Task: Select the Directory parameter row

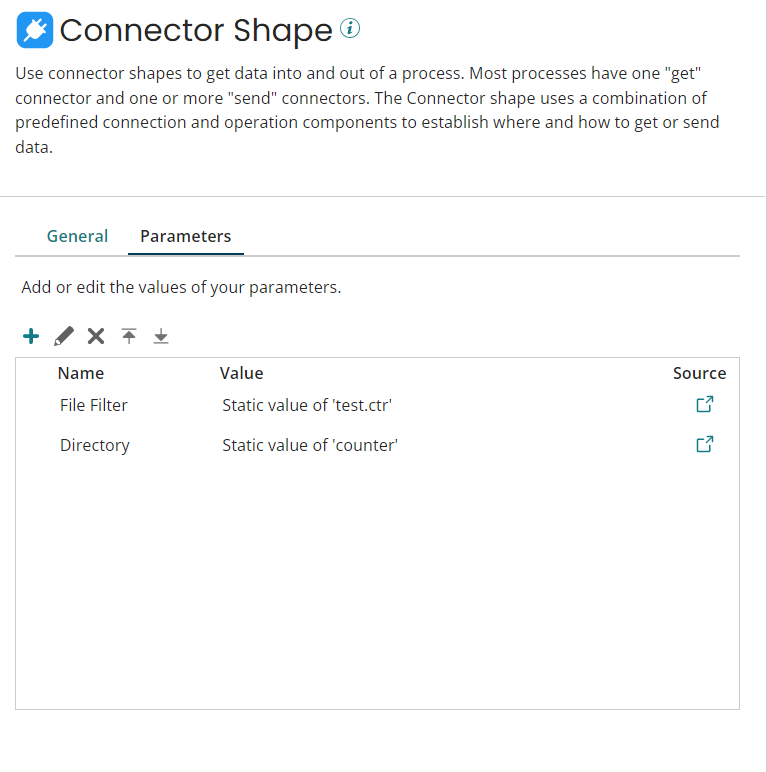Action: (x=95, y=445)
